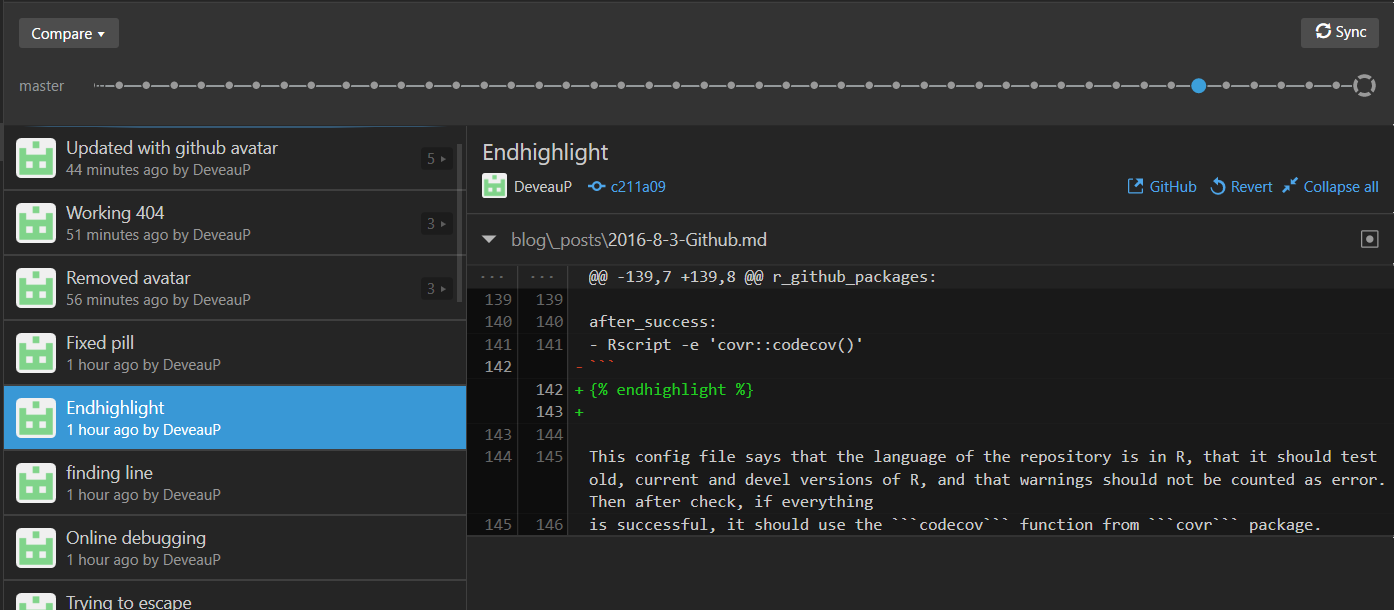The width and height of the screenshot is (1394, 610).
Task: Click the Sync button
Action: pos(1339,32)
